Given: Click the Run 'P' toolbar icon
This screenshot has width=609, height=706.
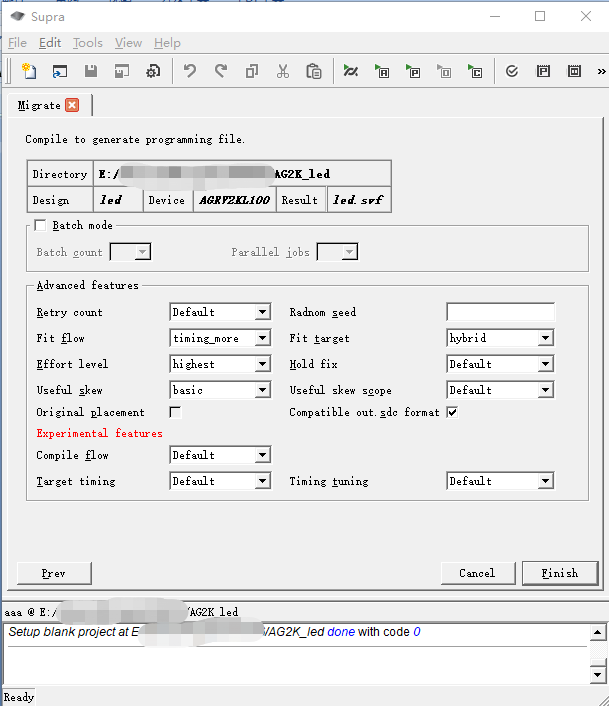Looking at the screenshot, I should point(413,71).
